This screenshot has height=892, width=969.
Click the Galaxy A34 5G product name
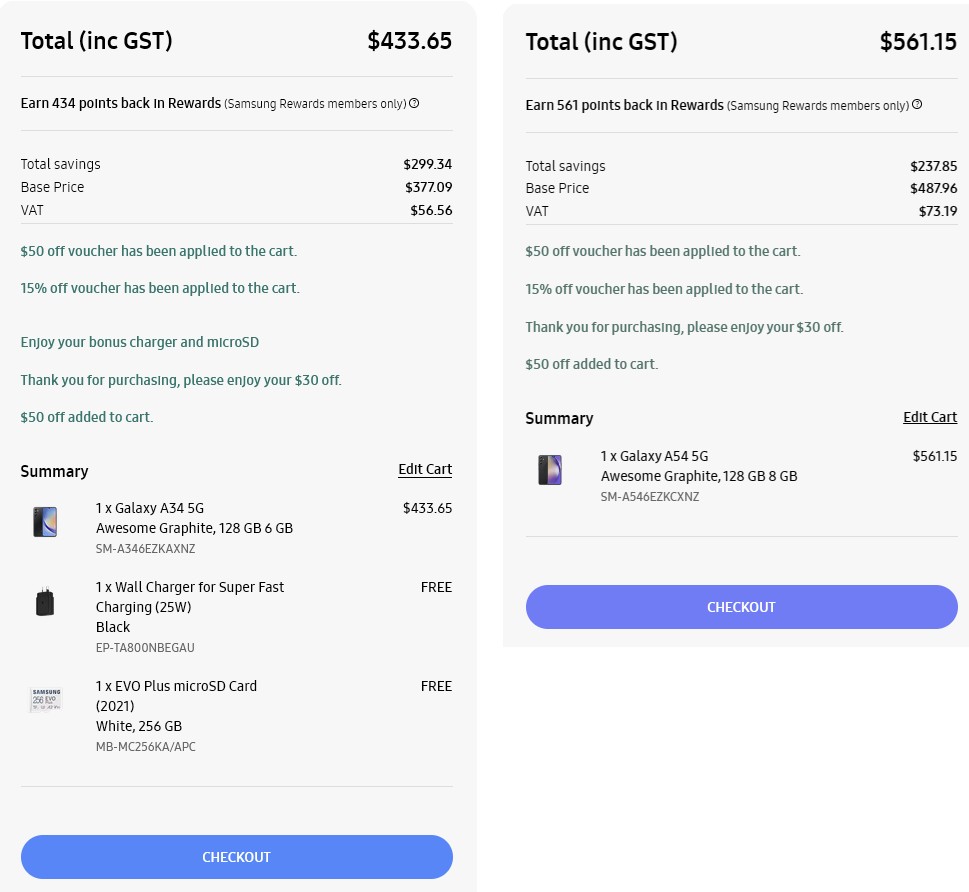point(150,508)
